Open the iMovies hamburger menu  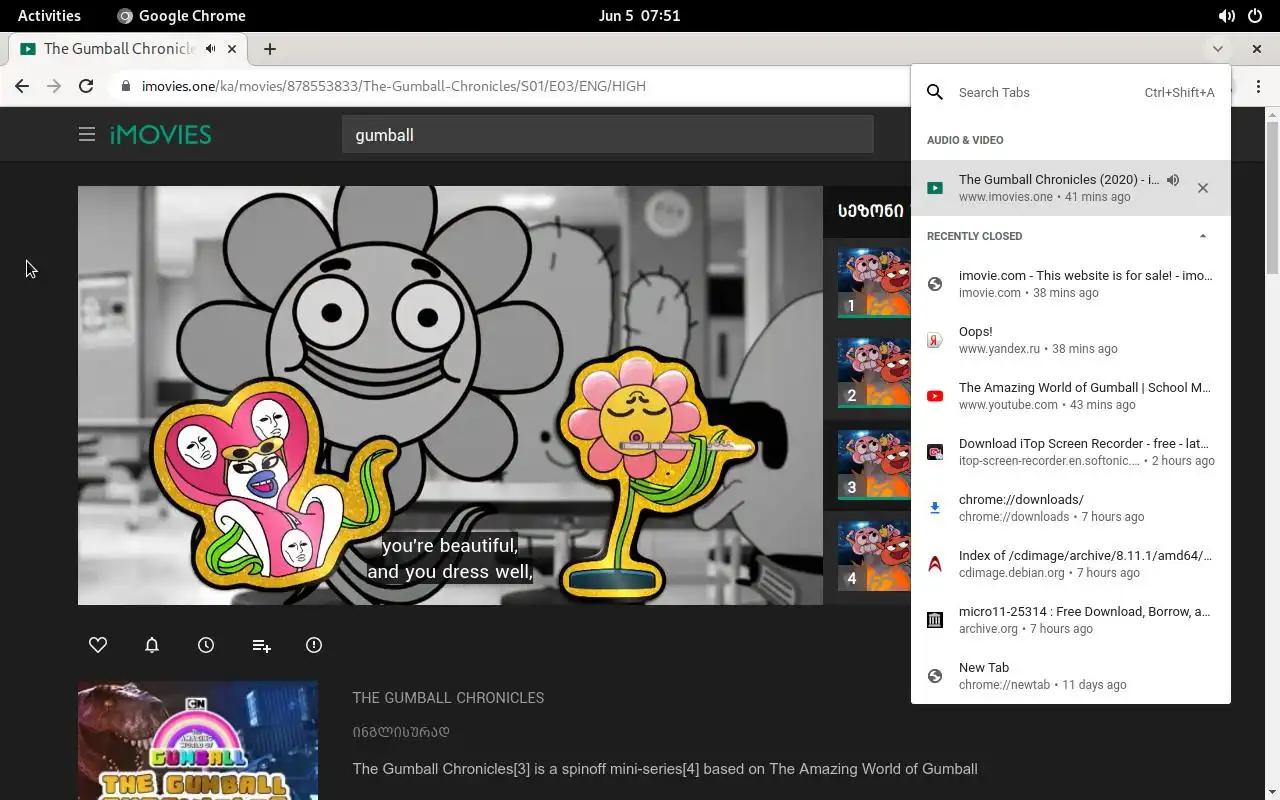coord(87,134)
